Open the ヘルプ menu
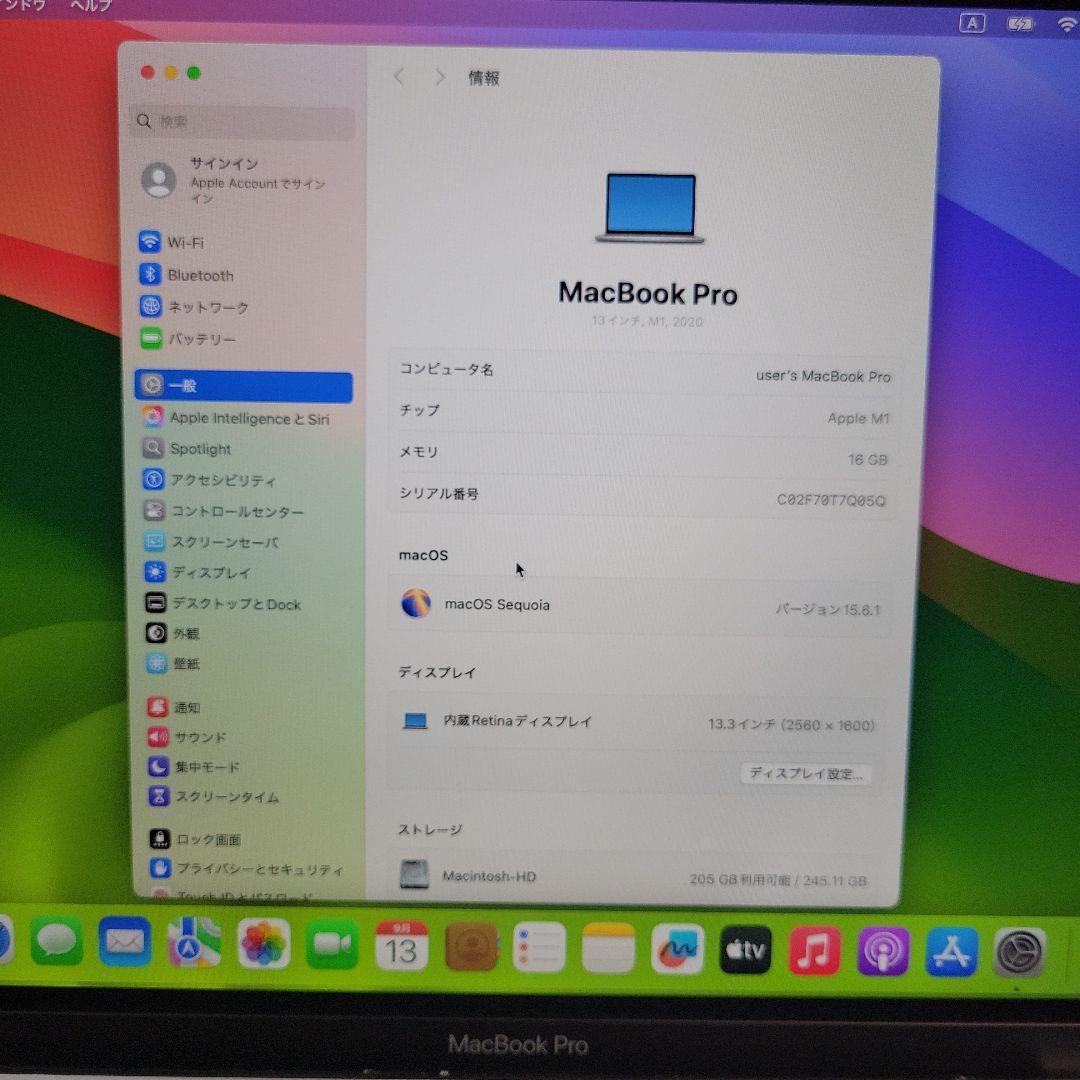The width and height of the screenshot is (1080, 1080). coord(90,6)
